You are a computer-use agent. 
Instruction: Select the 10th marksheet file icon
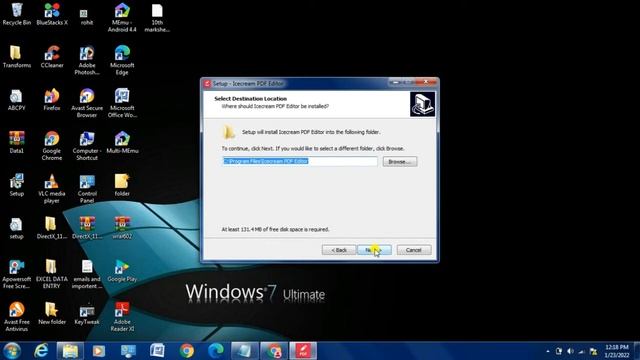coord(157,18)
